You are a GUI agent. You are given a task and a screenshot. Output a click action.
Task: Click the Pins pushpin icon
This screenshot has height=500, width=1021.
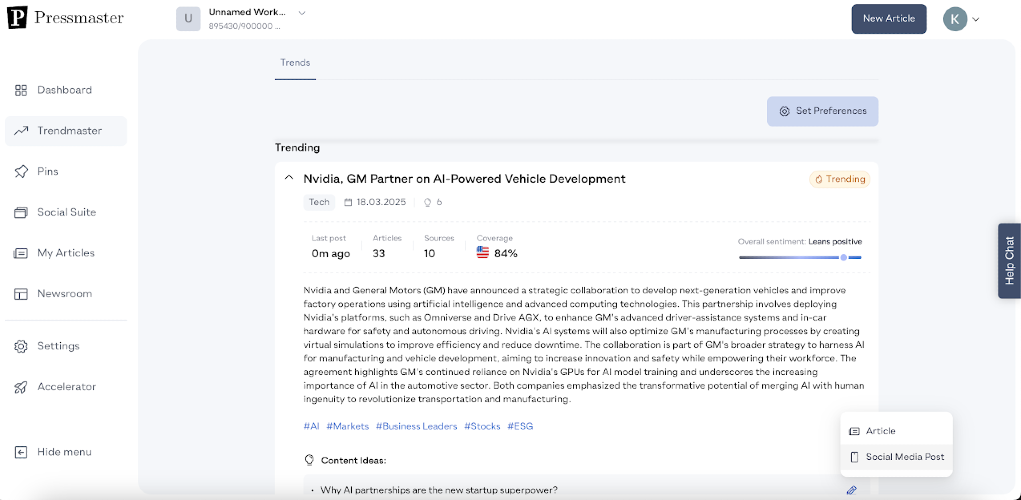(x=21, y=171)
